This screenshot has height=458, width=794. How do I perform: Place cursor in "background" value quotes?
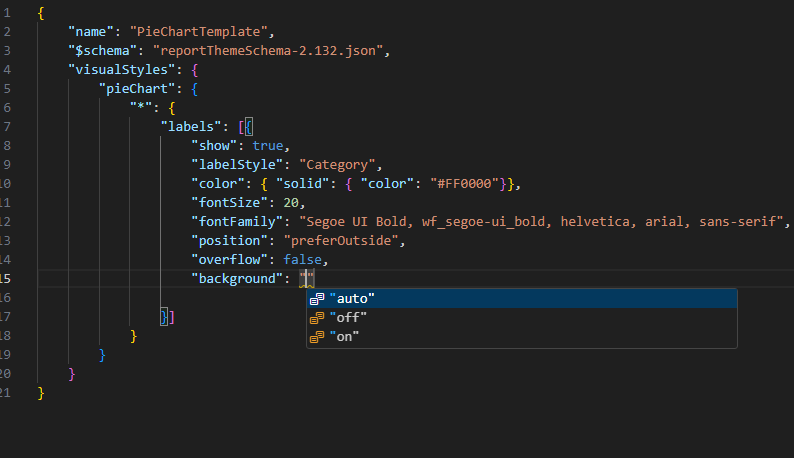[307, 278]
